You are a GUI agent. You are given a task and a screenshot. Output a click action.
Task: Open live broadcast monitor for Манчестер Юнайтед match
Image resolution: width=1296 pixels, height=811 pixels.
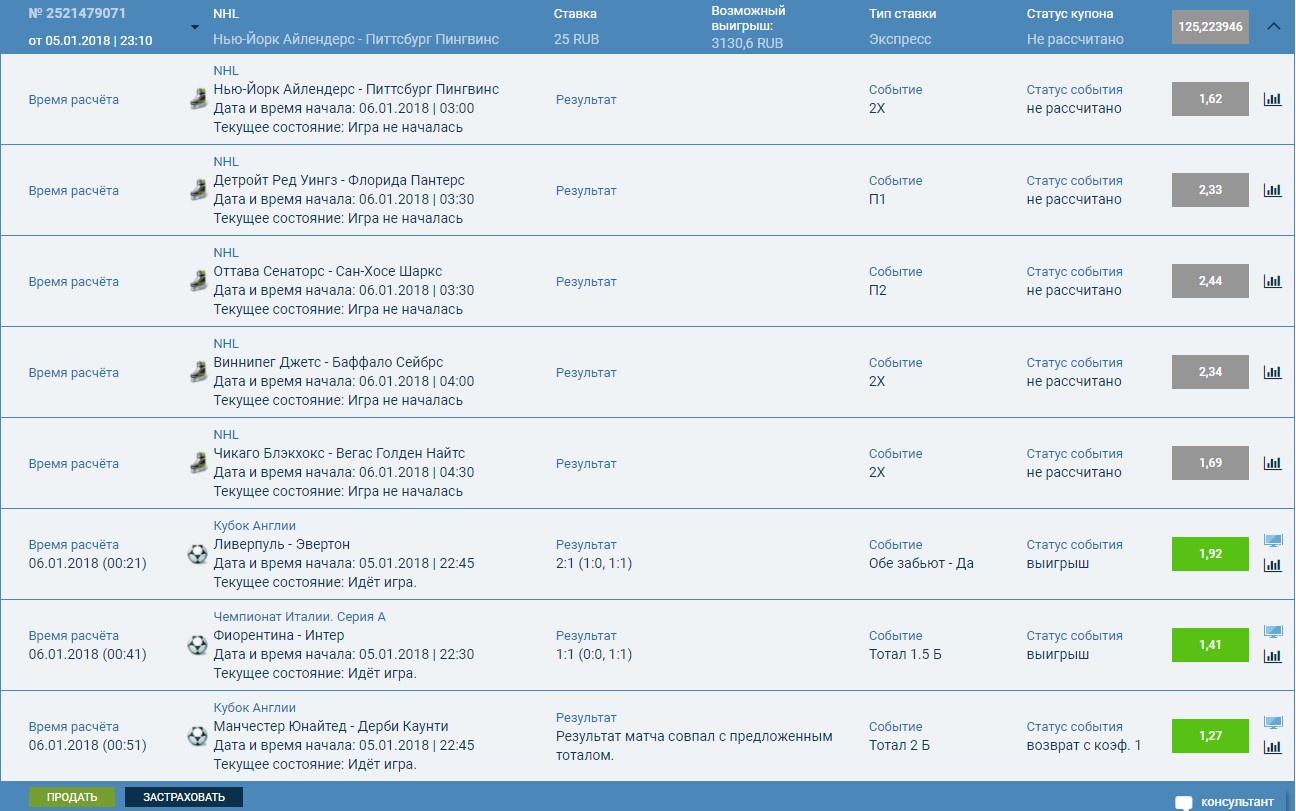pyautogui.click(x=1272, y=723)
